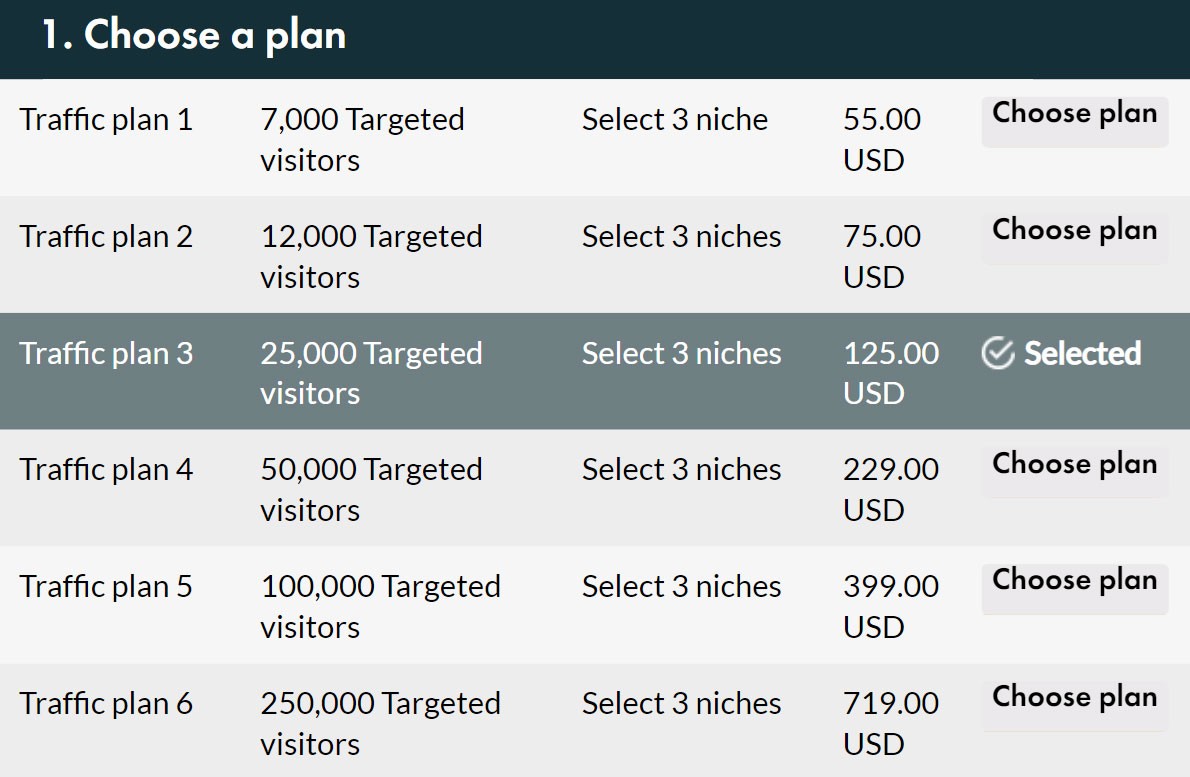Viewport: 1190px width, 777px height.
Task: Click the Traffic plan 4 label
Action: click(106, 469)
